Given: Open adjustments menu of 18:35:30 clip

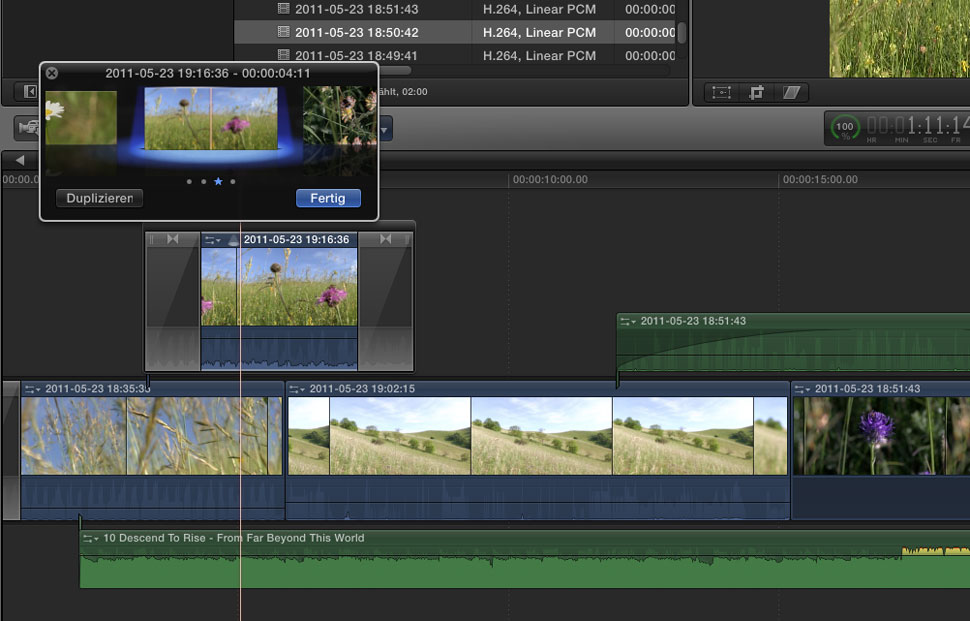Looking at the screenshot, I should pos(32,389).
